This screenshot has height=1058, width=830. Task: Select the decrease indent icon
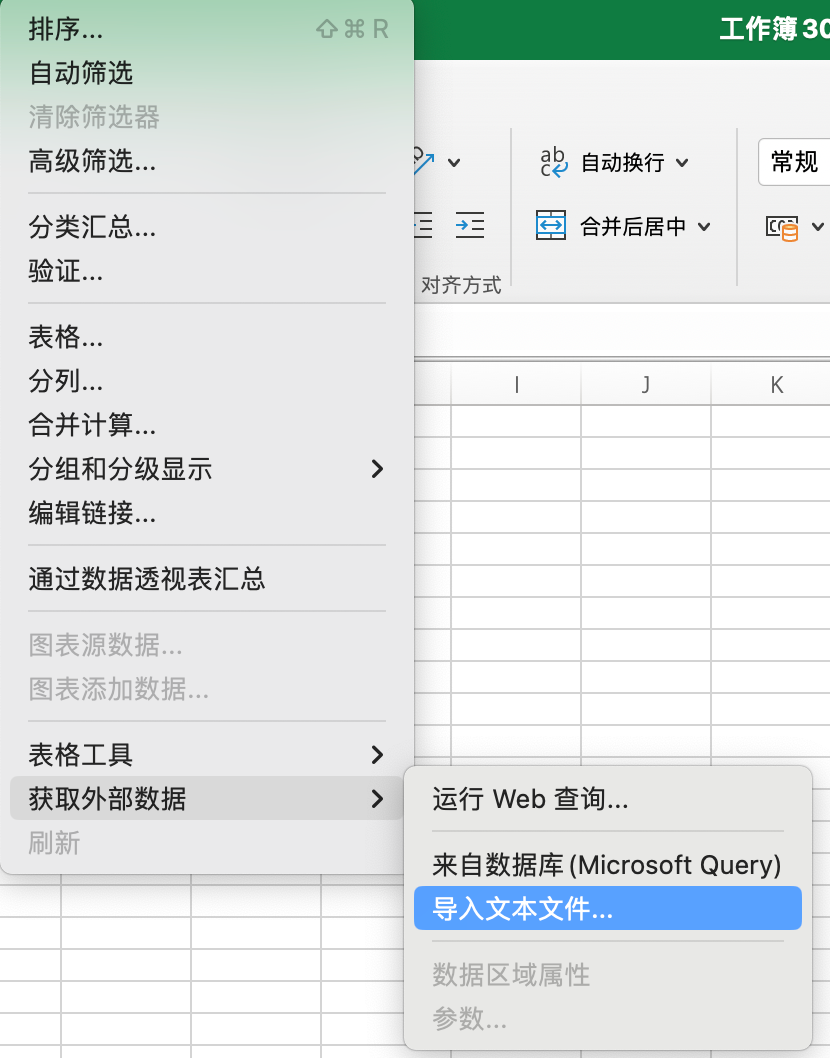point(421,225)
